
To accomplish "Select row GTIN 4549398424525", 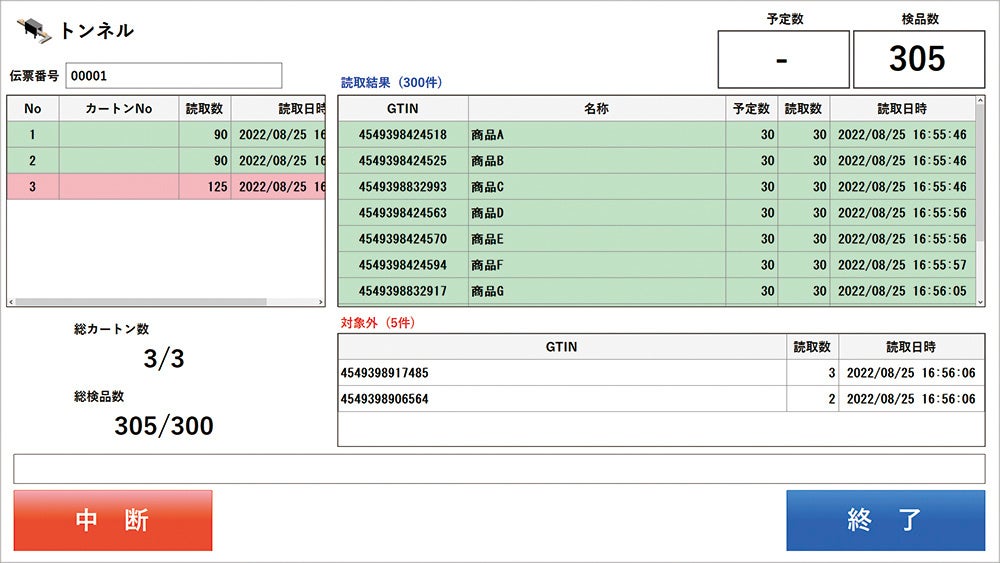I will coord(657,161).
